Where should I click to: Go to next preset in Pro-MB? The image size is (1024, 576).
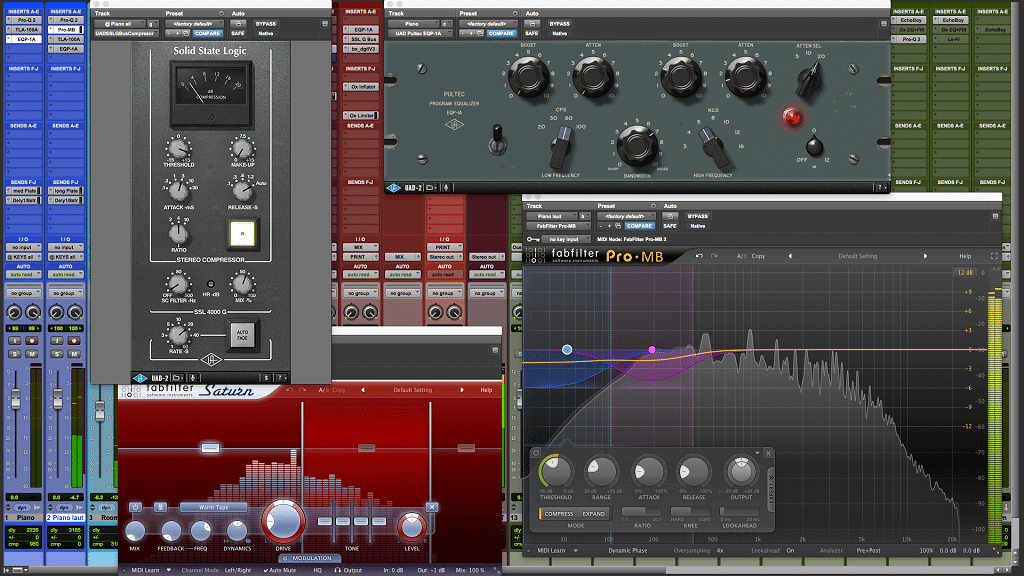pyautogui.click(x=925, y=256)
